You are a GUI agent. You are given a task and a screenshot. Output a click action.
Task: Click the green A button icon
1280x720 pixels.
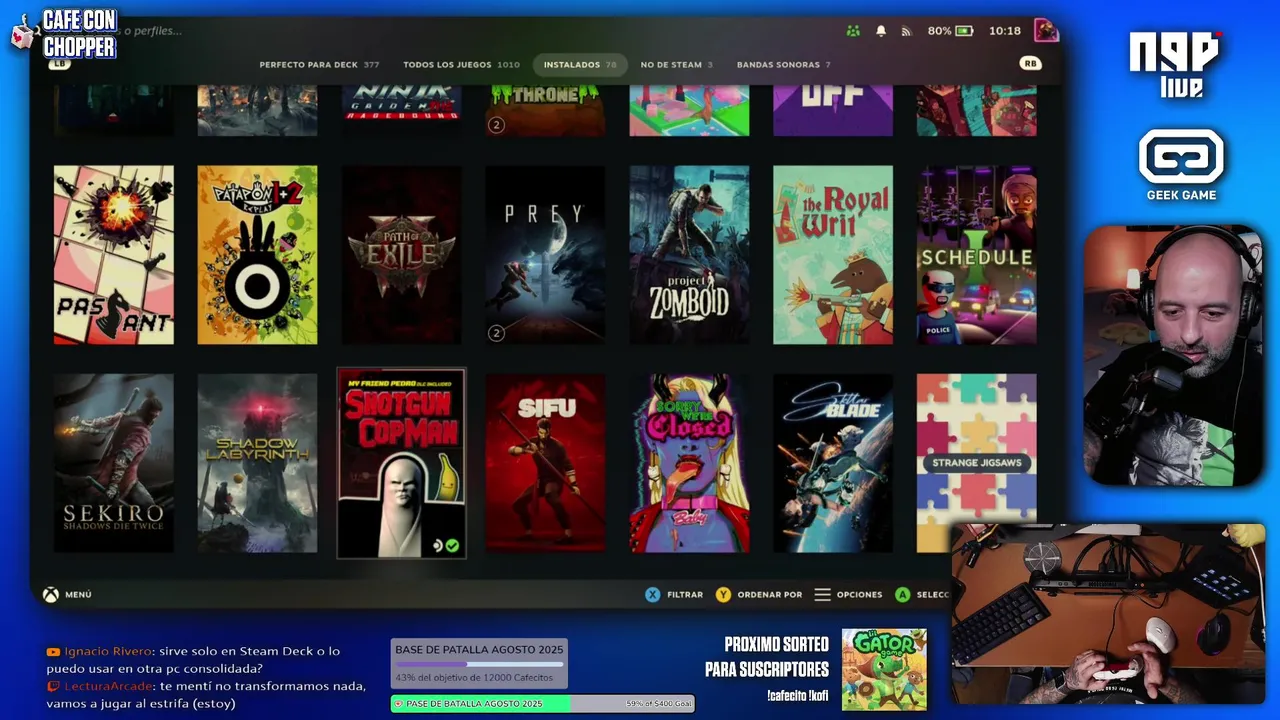902,594
